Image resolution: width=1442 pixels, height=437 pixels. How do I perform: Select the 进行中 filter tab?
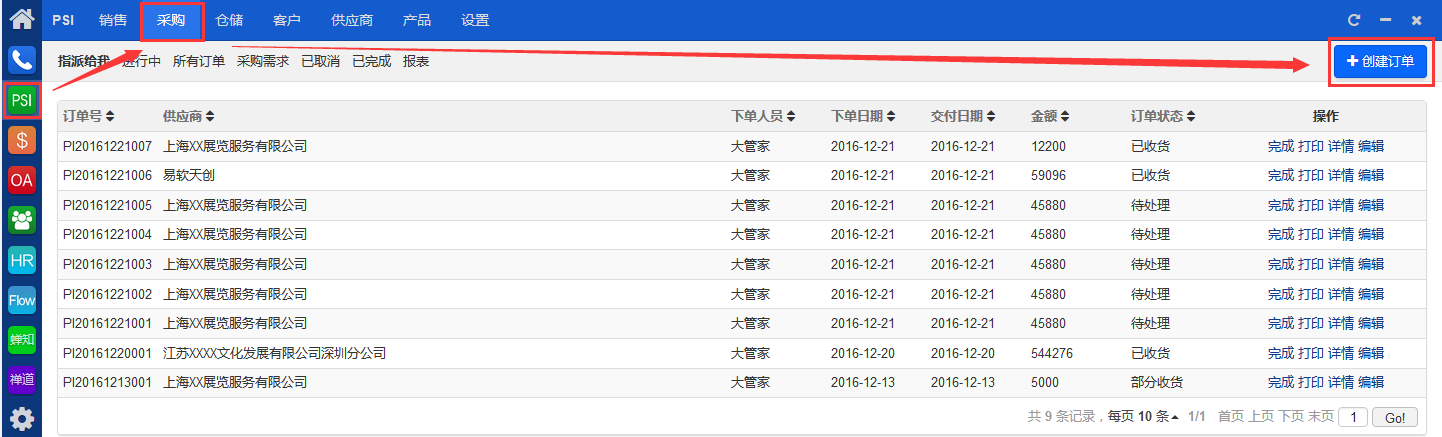(x=141, y=61)
